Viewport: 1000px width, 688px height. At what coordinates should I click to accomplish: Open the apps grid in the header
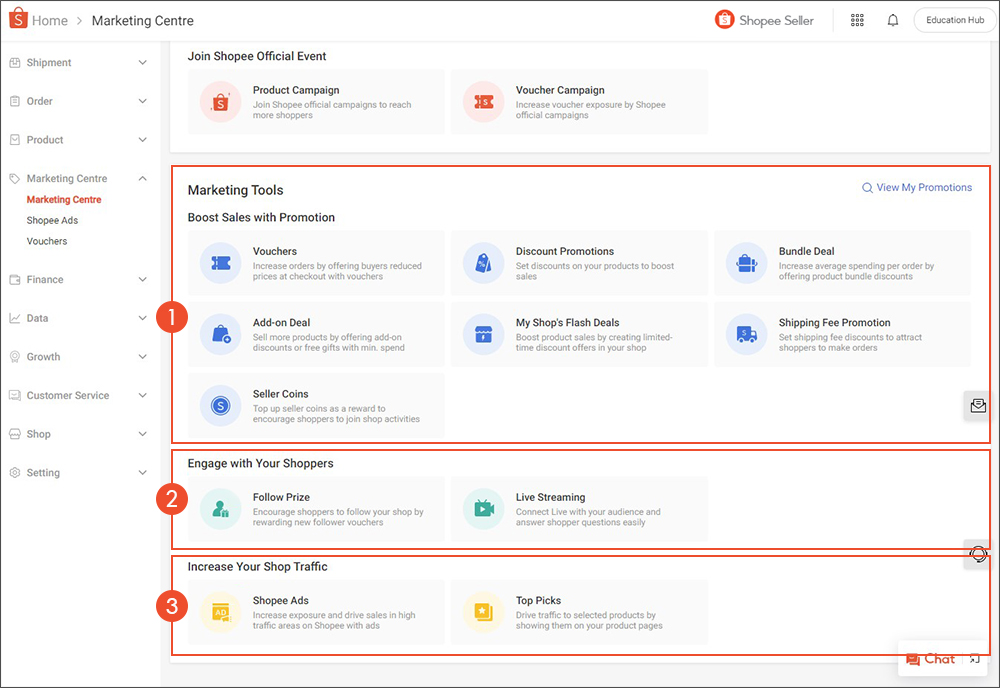857,19
